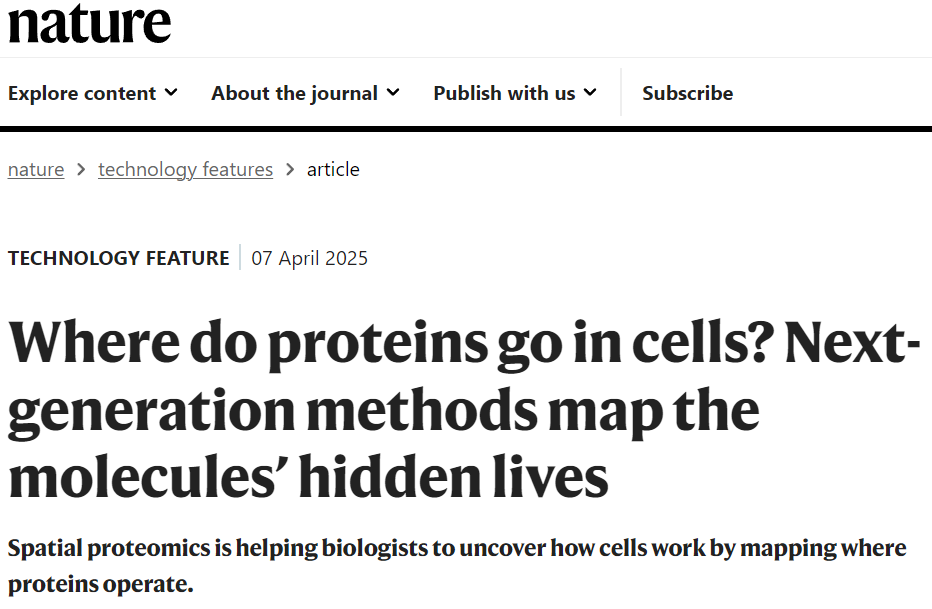Click the breadcrumb arrow before article
Image resolution: width=932 pixels, height=609 pixels.
tap(290, 169)
